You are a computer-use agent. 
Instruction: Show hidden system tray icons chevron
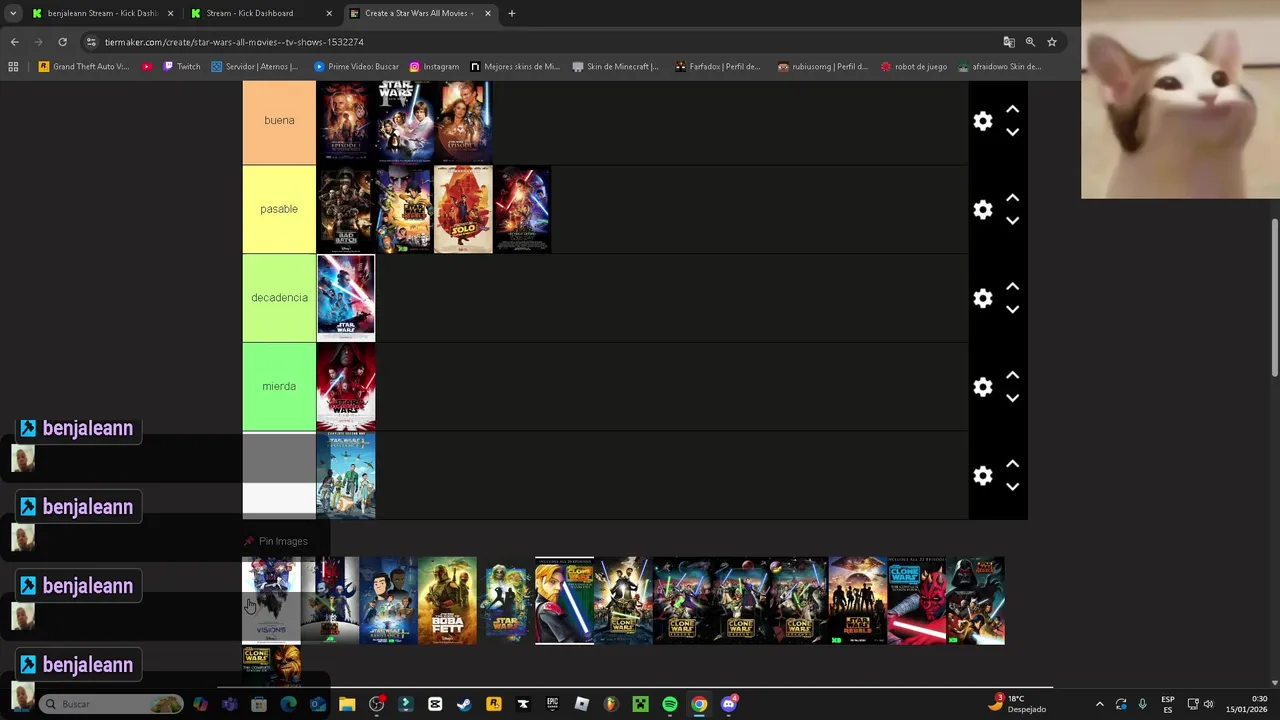[1099, 704]
